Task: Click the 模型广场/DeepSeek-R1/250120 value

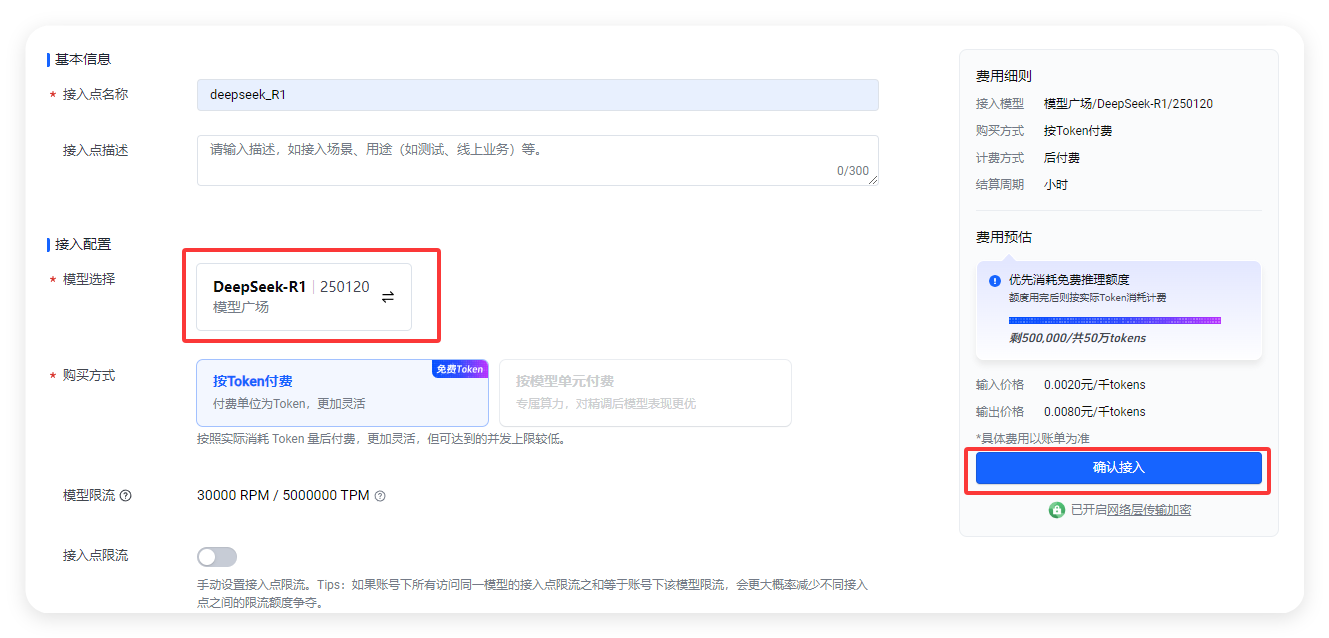Action: pos(1128,104)
